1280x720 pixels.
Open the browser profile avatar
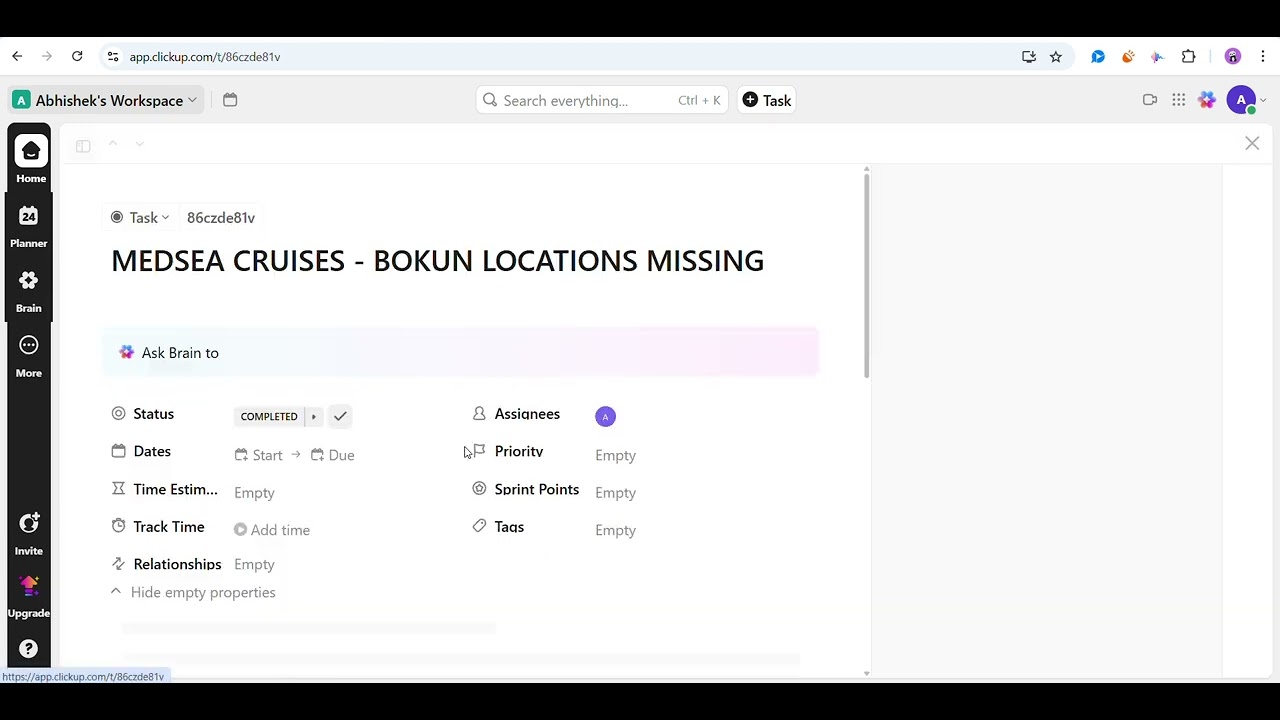tap(1232, 57)
